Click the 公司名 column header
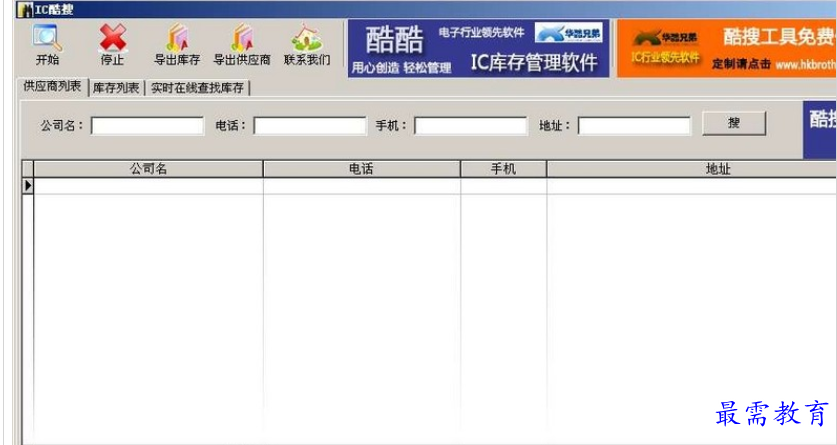 [148, 169]
